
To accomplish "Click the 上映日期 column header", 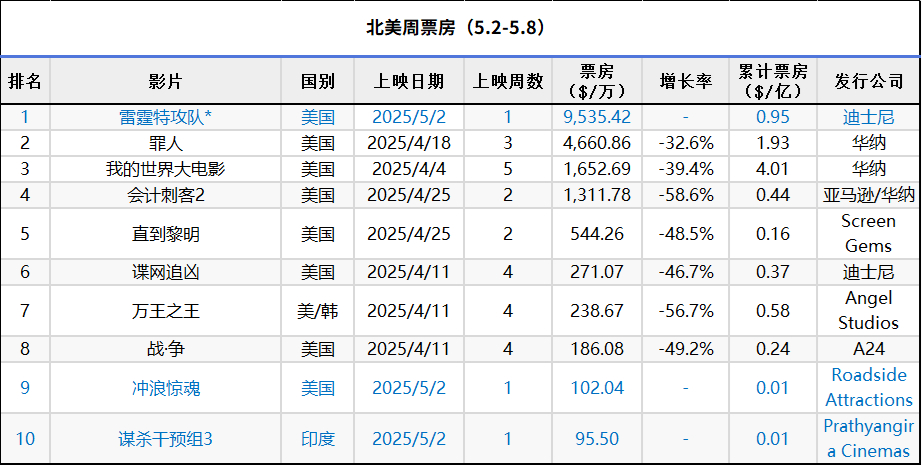I will point(409,81).
